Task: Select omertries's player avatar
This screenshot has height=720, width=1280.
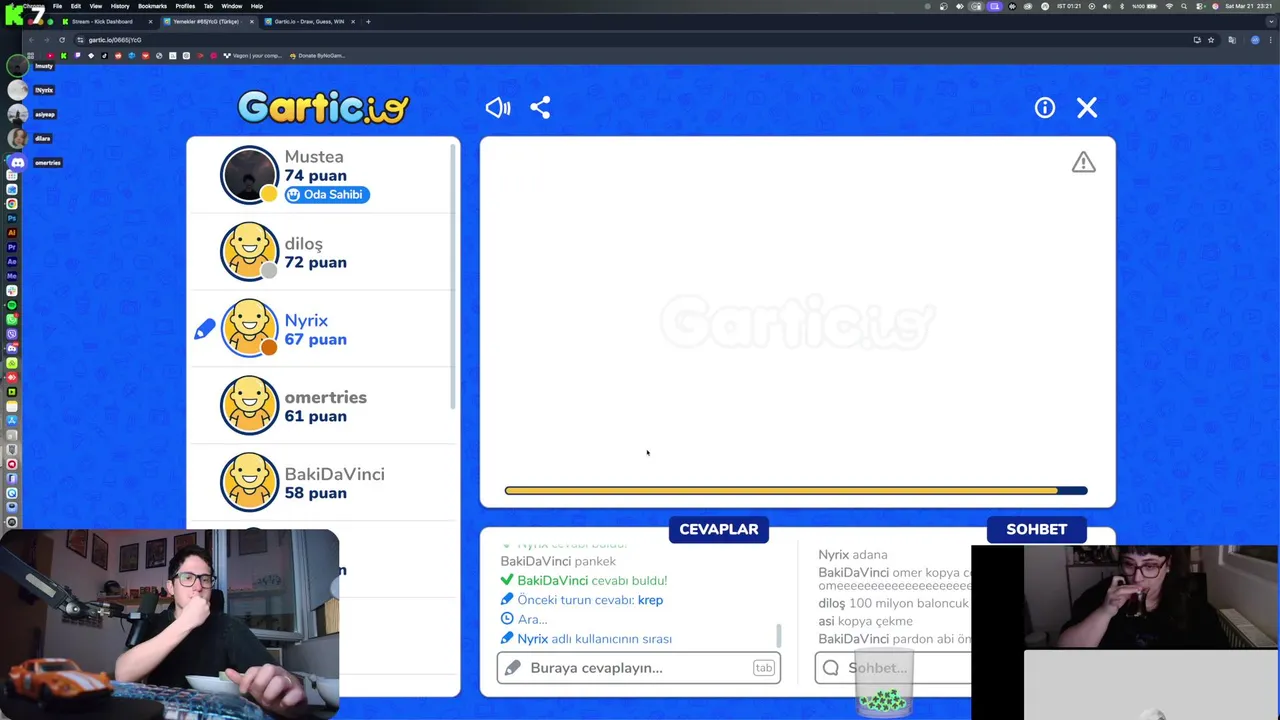Action: tap(249, 405)
